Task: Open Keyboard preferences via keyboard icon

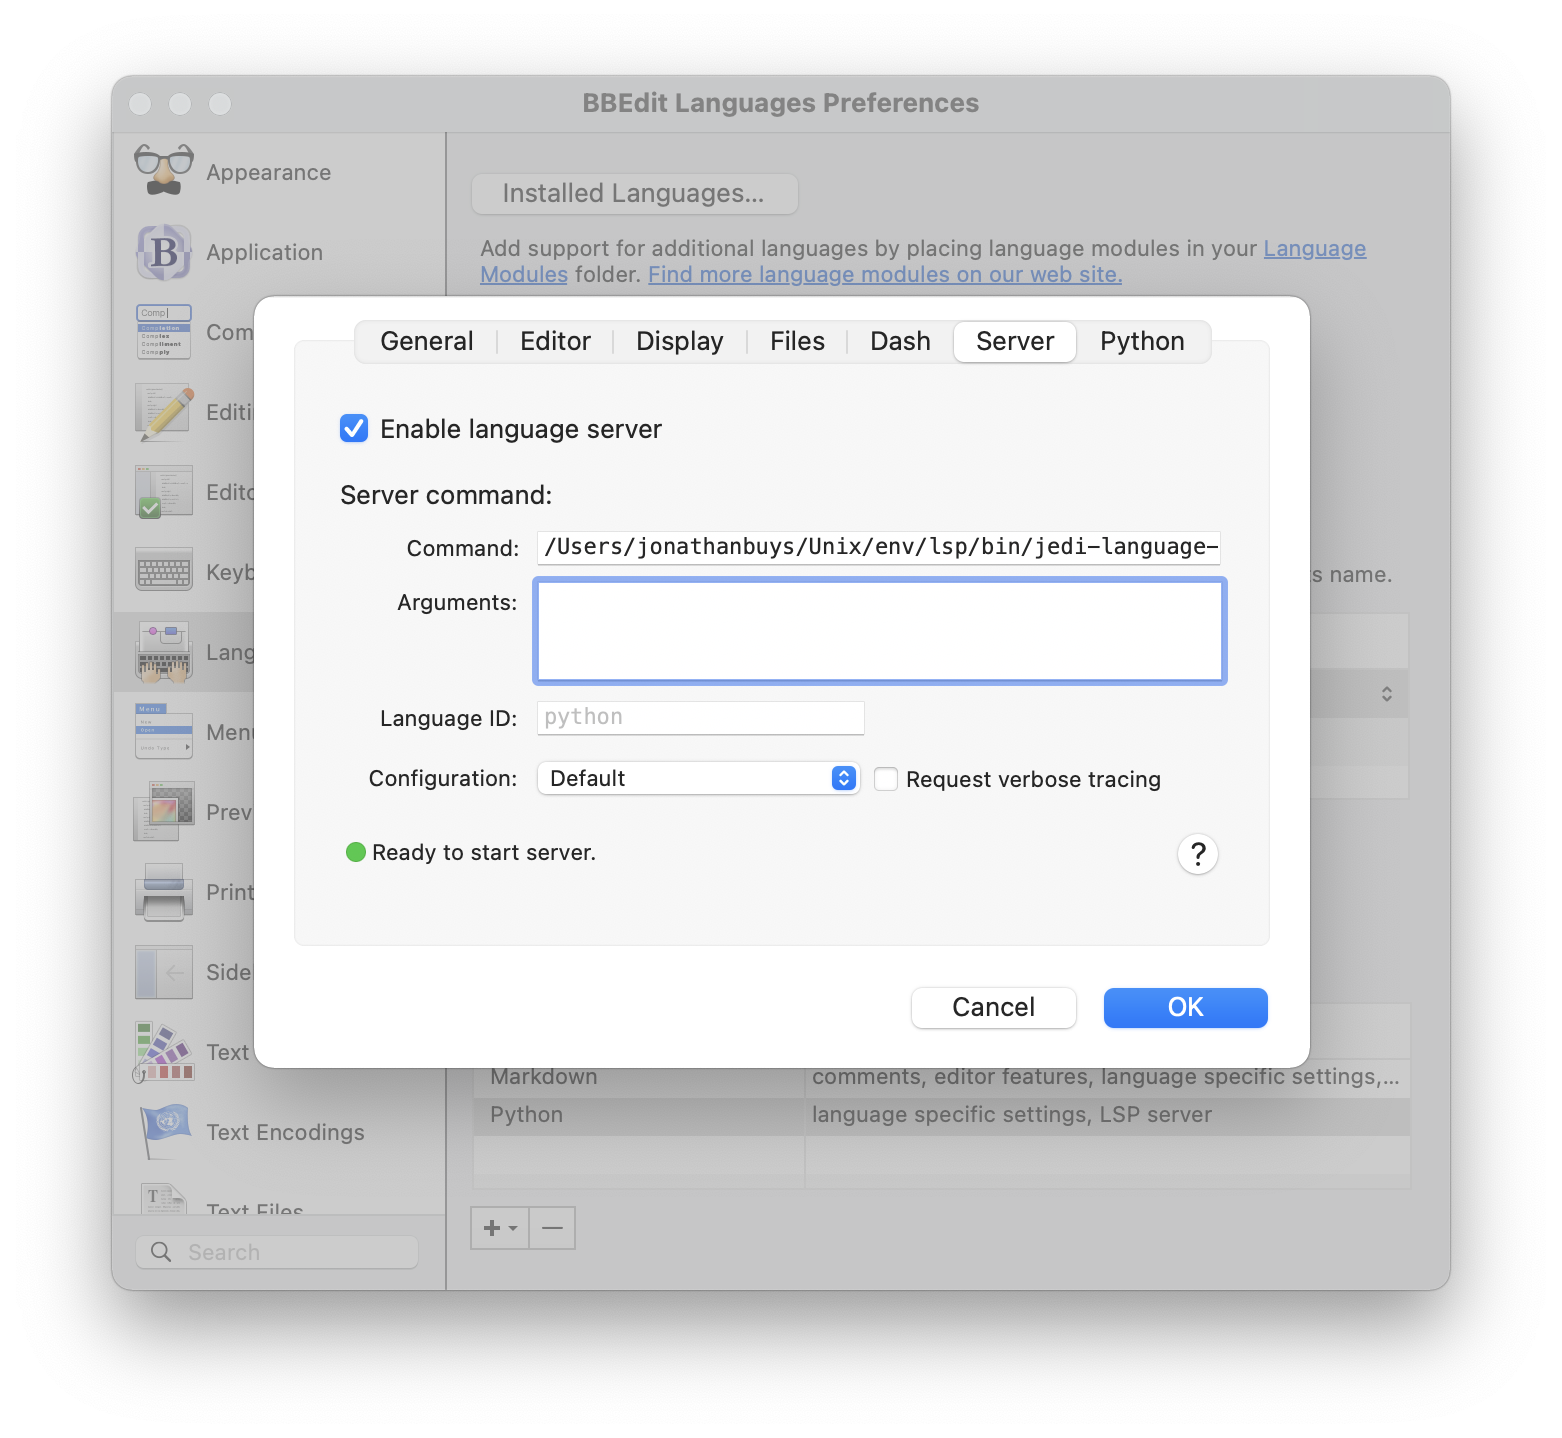Action: (x=162, y=571)
